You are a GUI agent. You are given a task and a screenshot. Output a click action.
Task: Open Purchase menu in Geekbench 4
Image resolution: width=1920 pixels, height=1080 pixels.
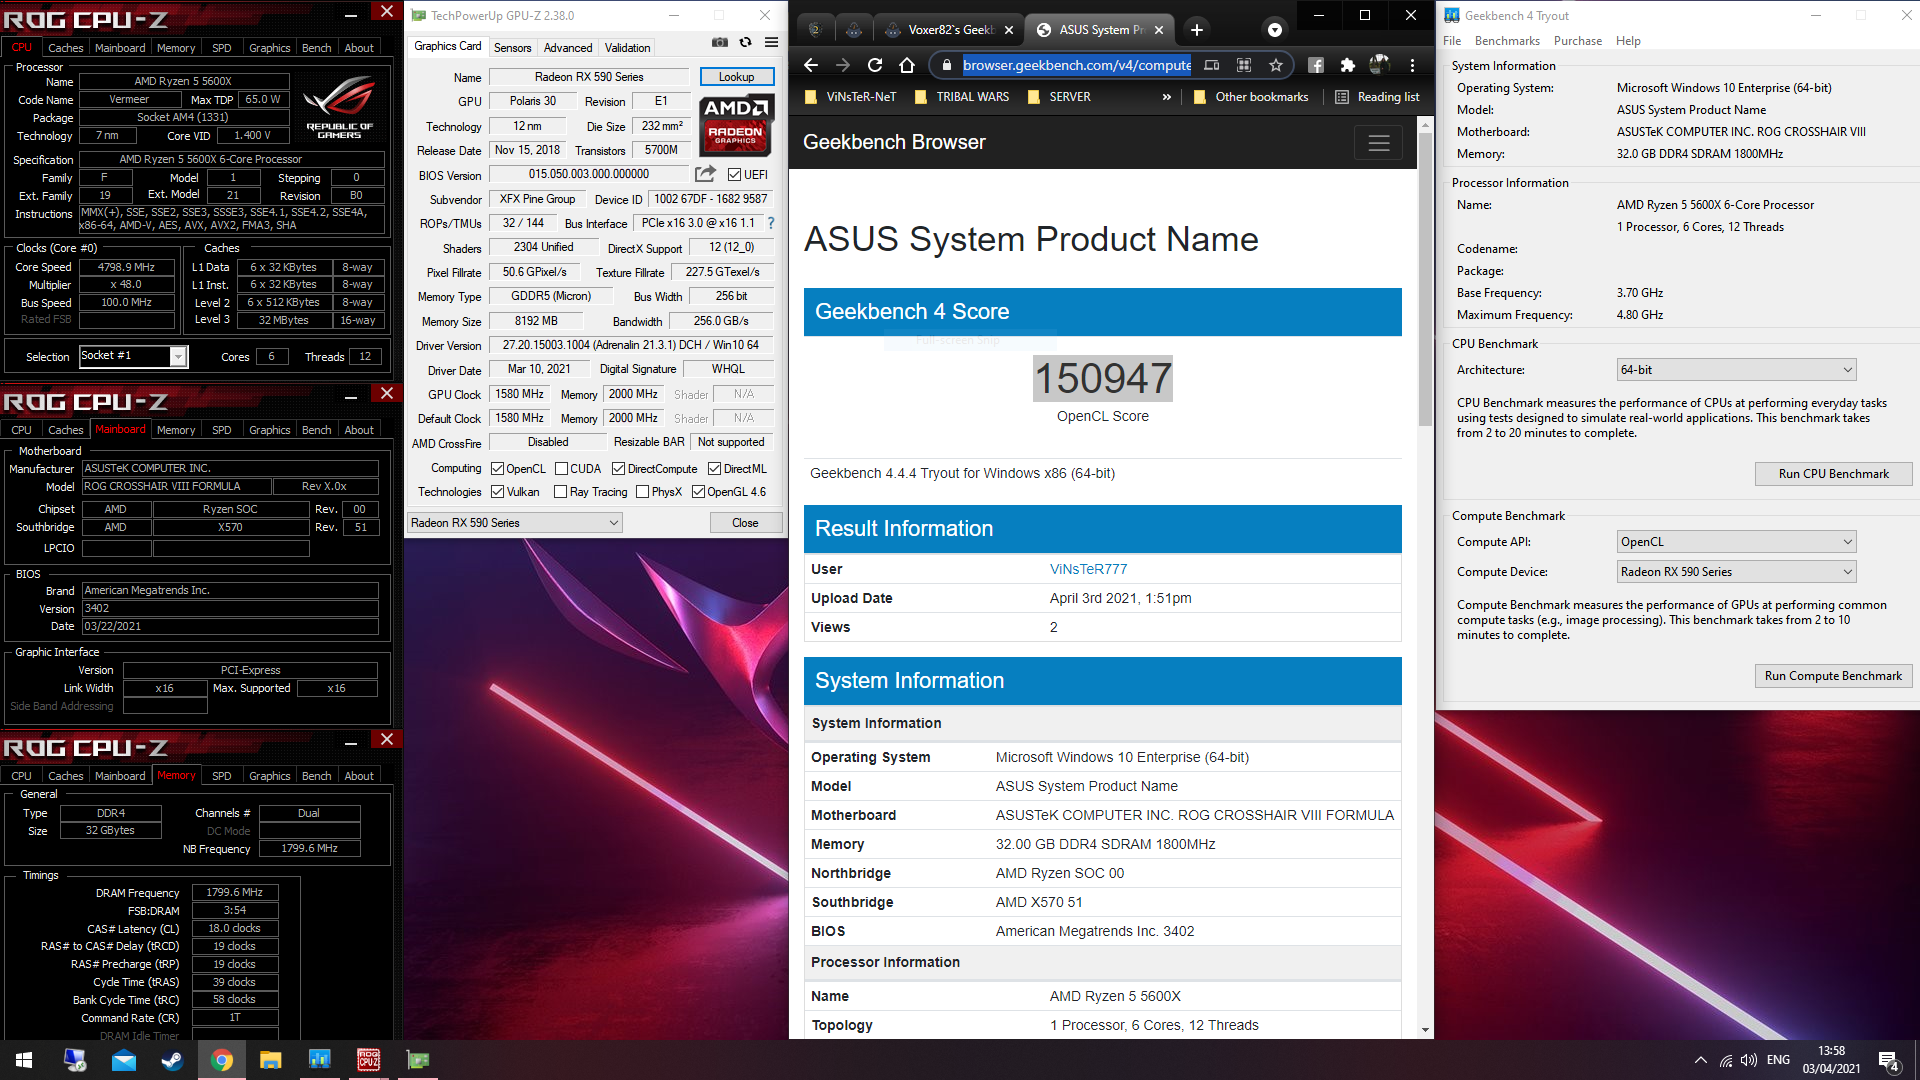pyautogui.click(x=1578, y=41)
